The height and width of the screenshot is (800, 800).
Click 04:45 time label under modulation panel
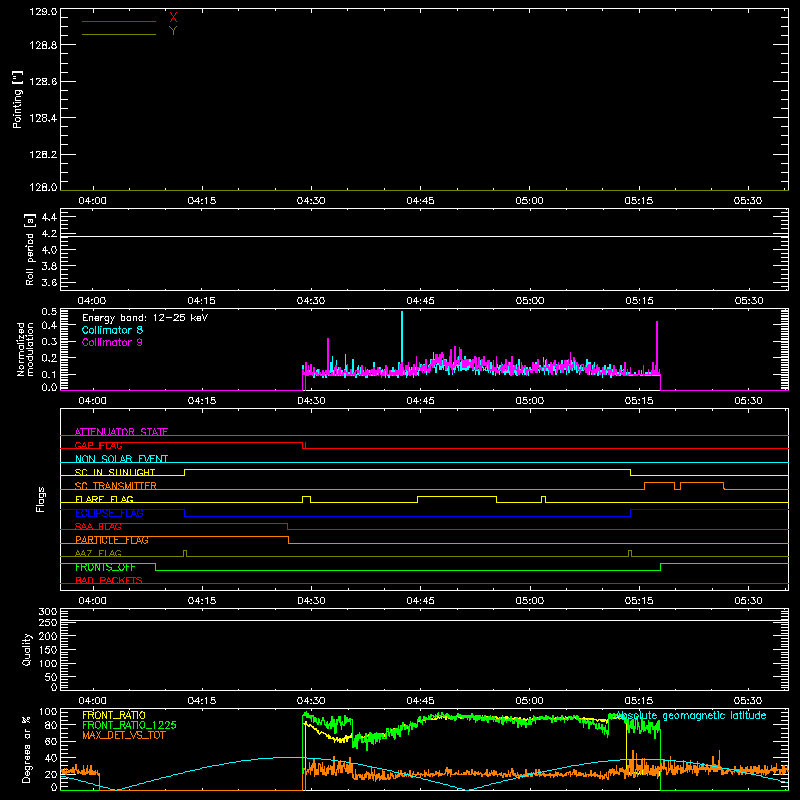[420, 401]
